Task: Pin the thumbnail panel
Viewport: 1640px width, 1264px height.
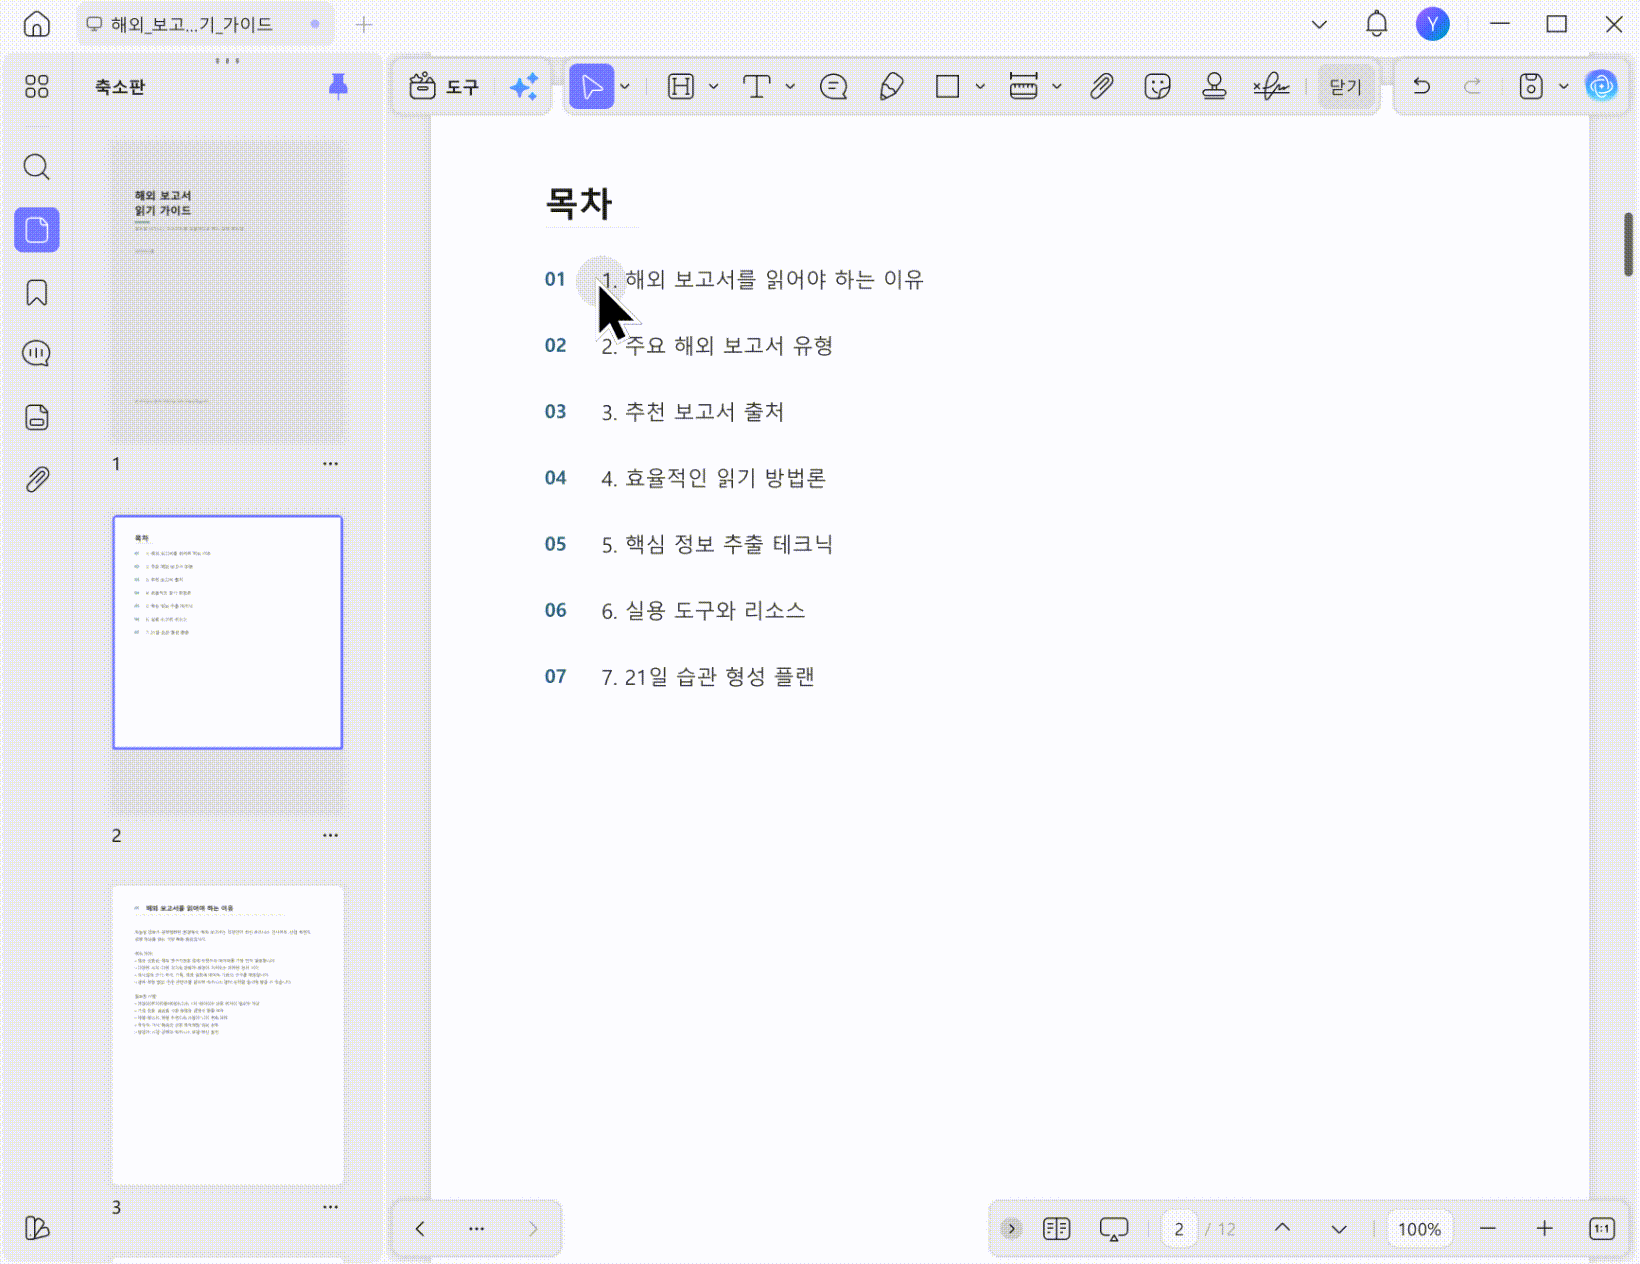Action: 338,86
